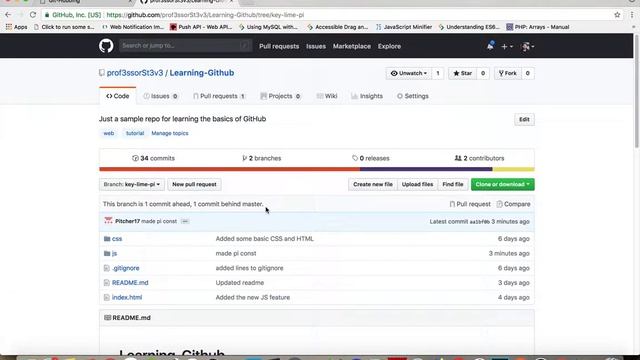Click the Edit description button

[524, 120]
